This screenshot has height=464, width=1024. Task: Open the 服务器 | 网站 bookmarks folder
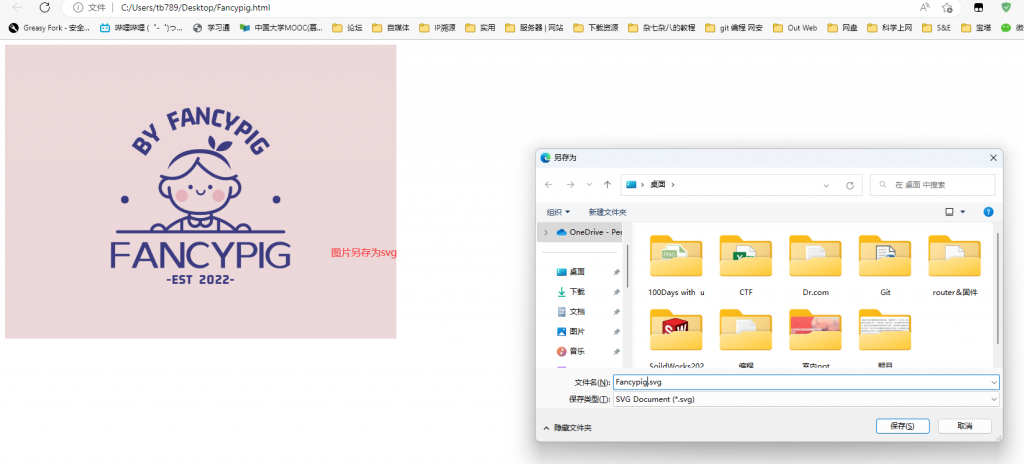[535, 27]
